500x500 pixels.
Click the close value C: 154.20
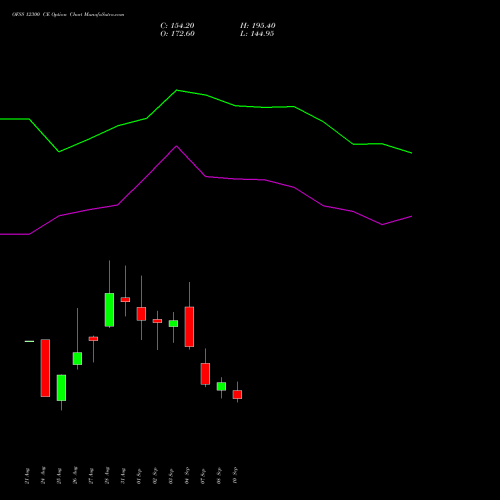[177, 26]
